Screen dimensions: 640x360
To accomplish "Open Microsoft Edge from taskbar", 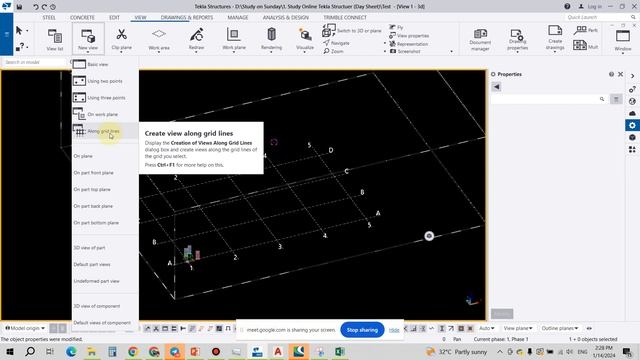I will click(71, 351).
